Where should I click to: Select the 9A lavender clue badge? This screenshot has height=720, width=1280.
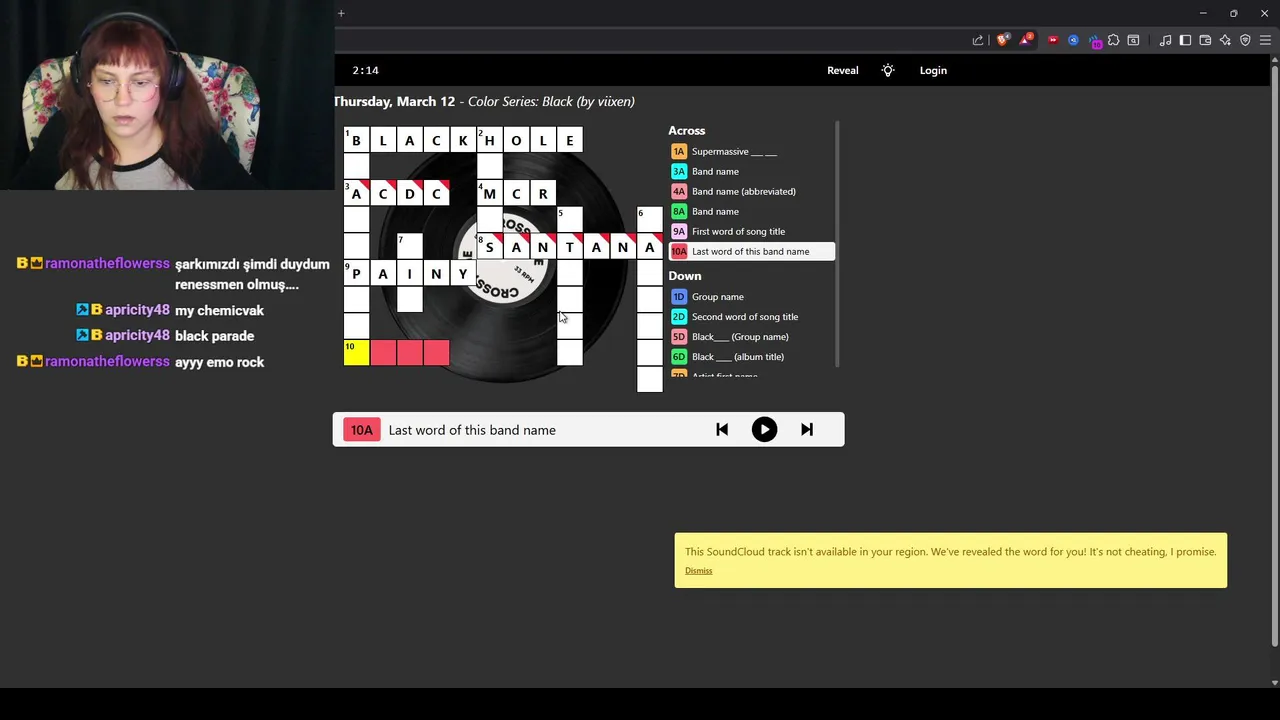click(x=679, y=231)
